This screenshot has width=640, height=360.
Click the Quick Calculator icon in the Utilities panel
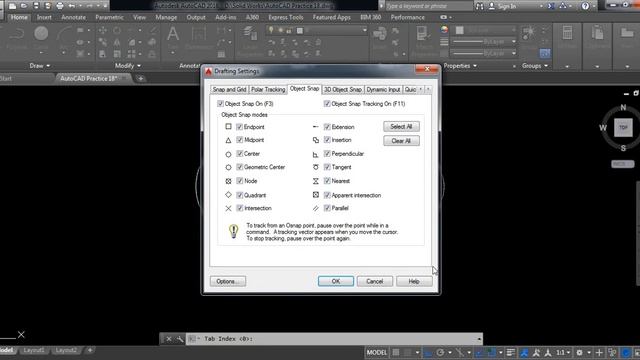(567, 33)
